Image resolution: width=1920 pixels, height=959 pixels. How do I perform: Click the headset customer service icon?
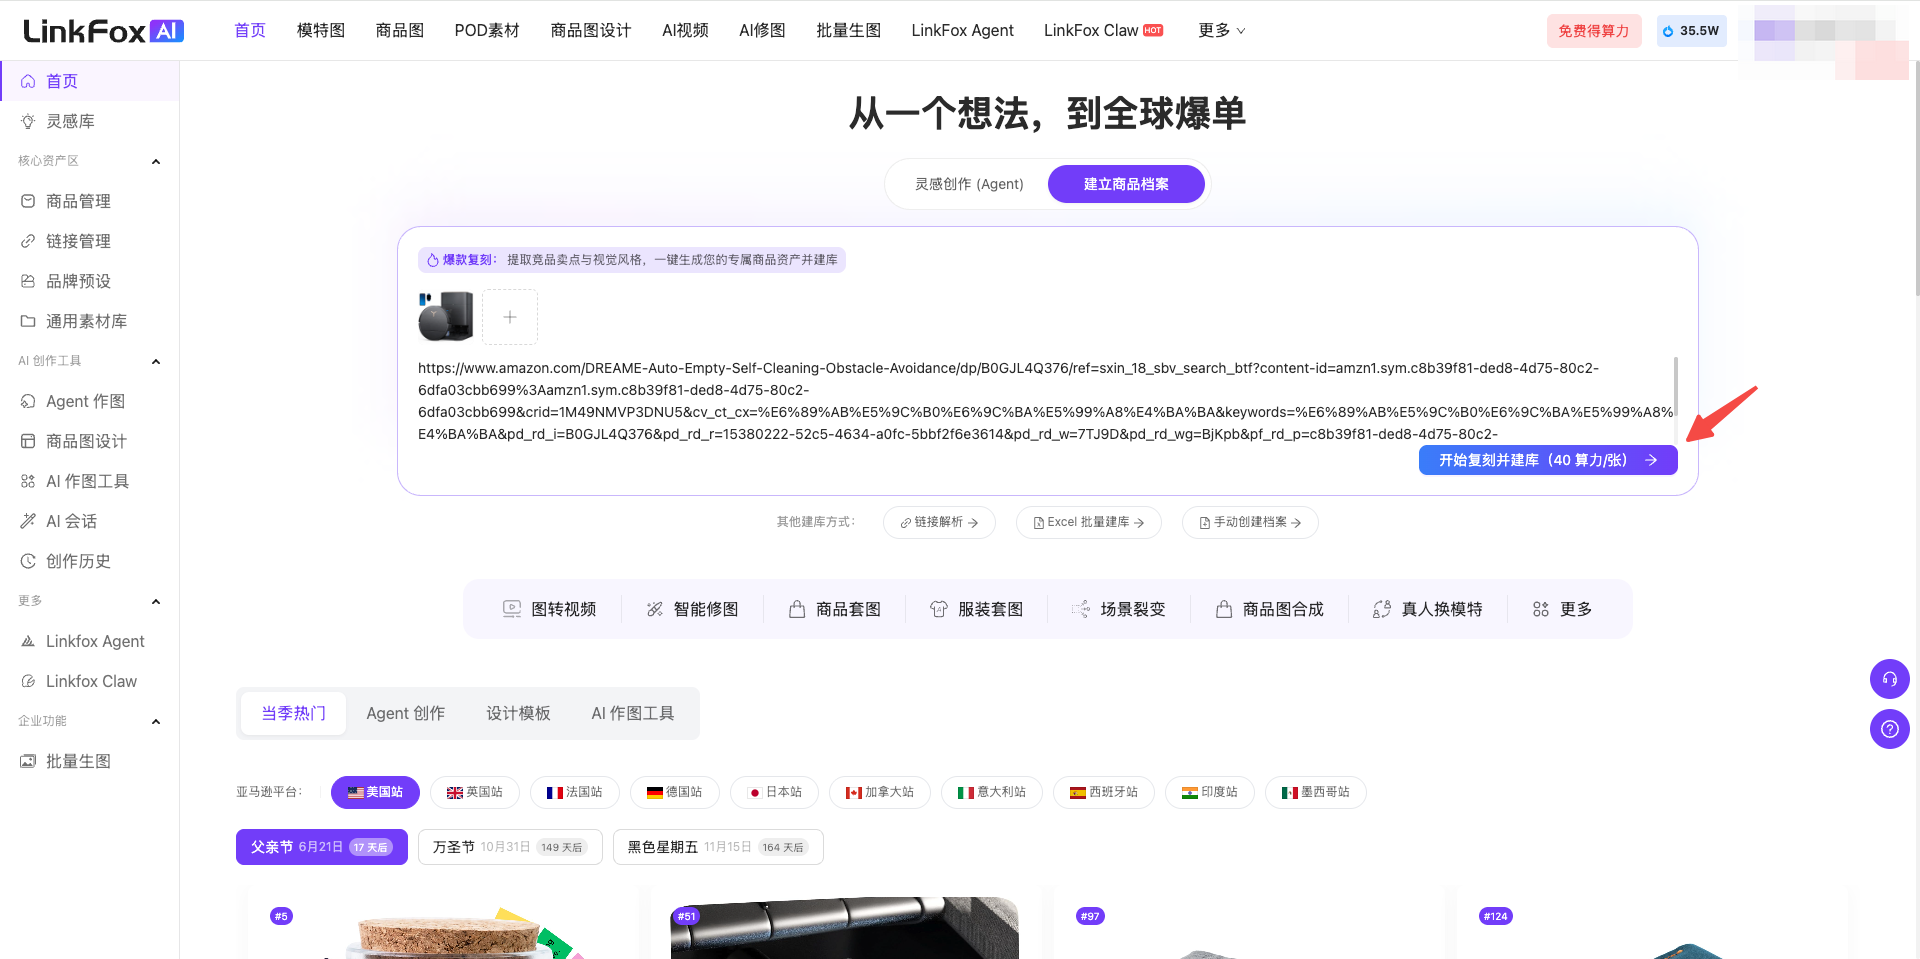point(1889,679)
